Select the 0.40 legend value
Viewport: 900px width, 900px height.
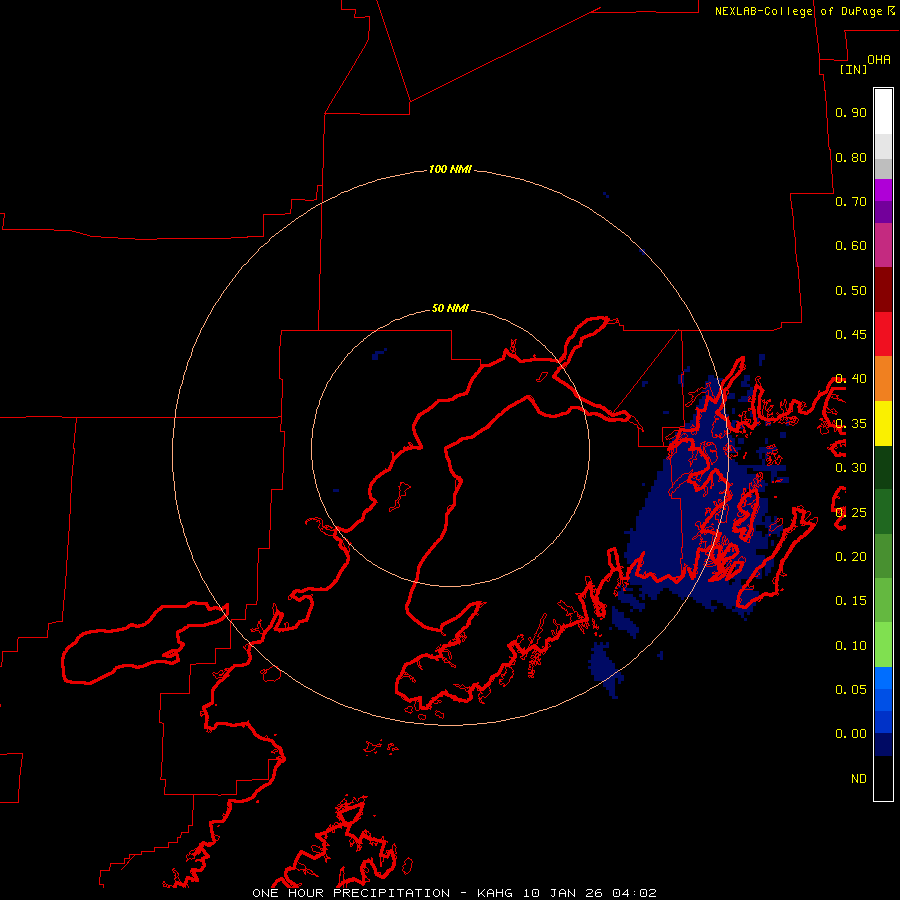point(851,379)
